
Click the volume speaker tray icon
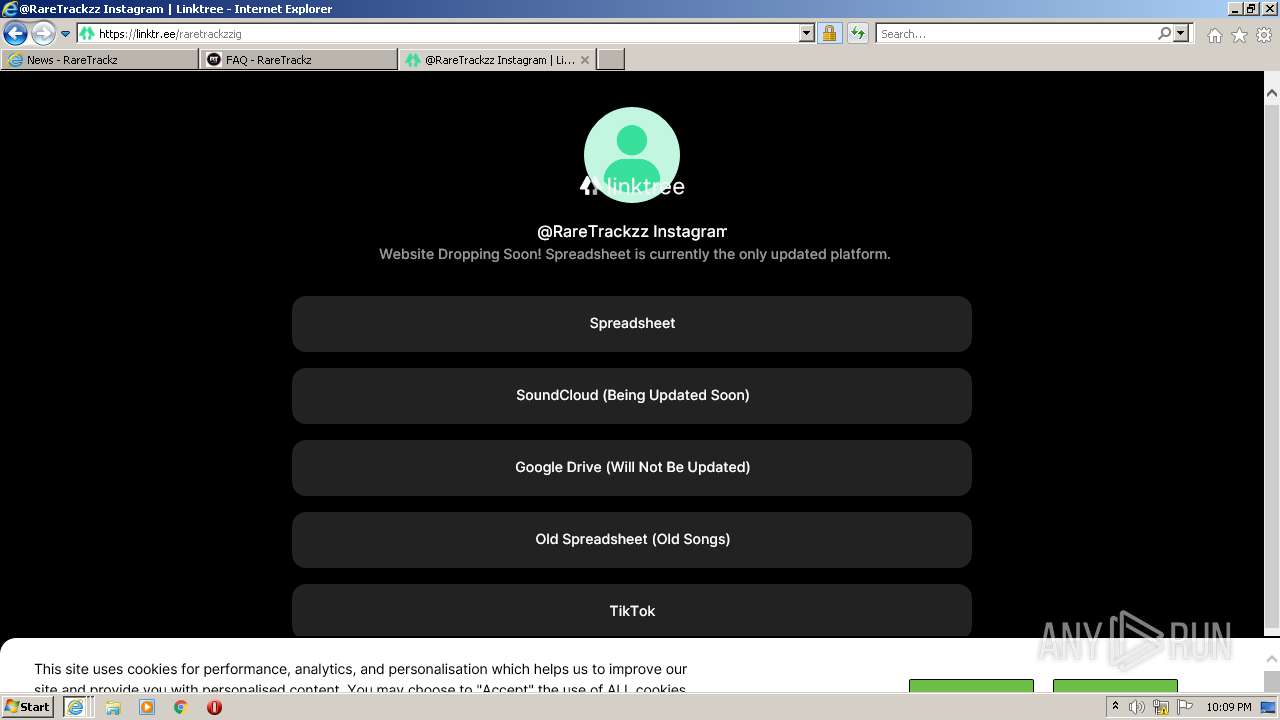coord(1137,707)
